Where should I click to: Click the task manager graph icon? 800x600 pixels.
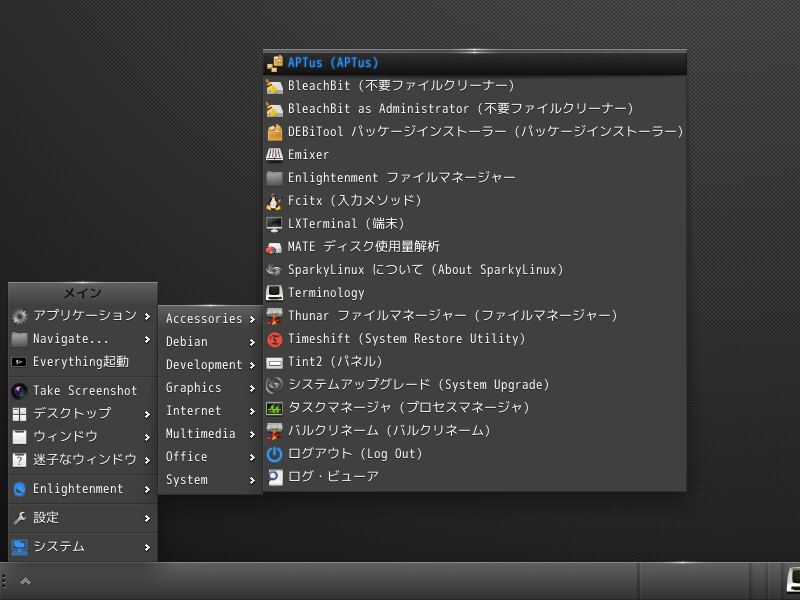tap(274, 408)
